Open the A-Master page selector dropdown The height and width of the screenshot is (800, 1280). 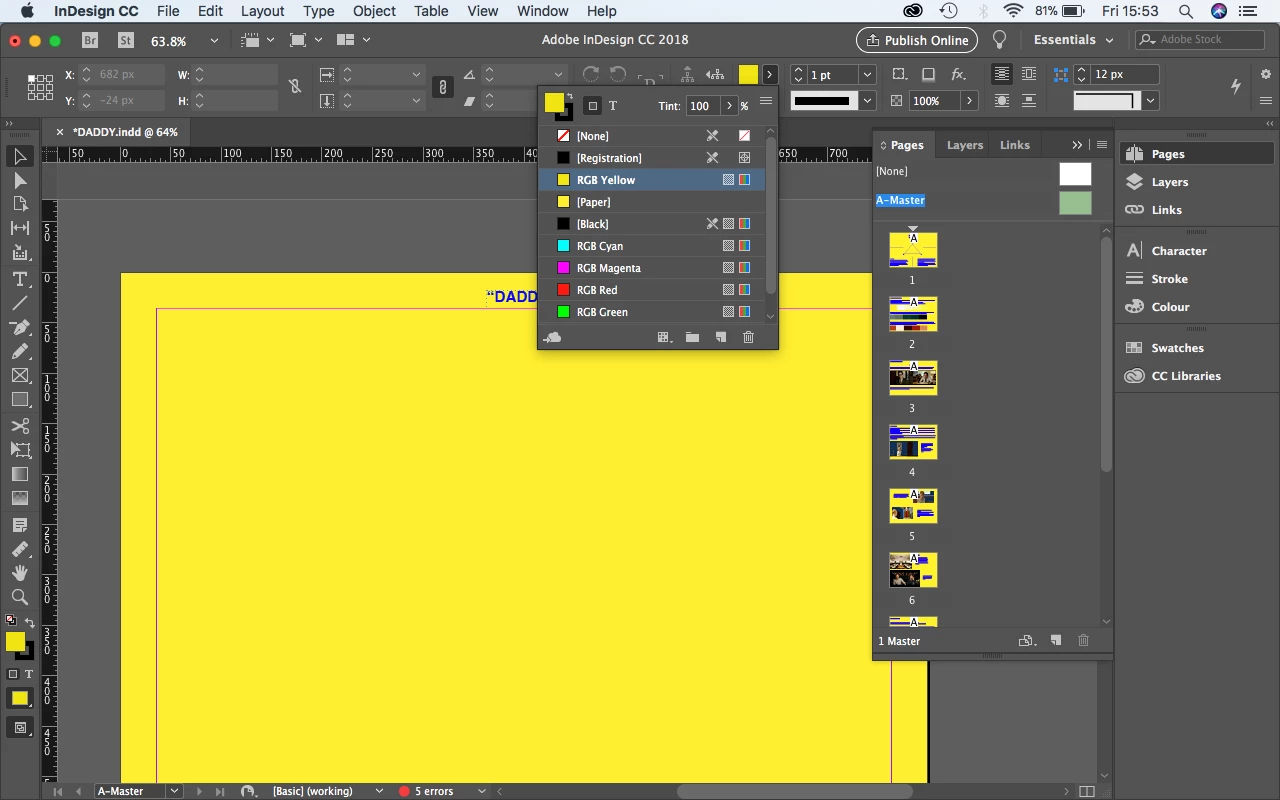point(174,791)
